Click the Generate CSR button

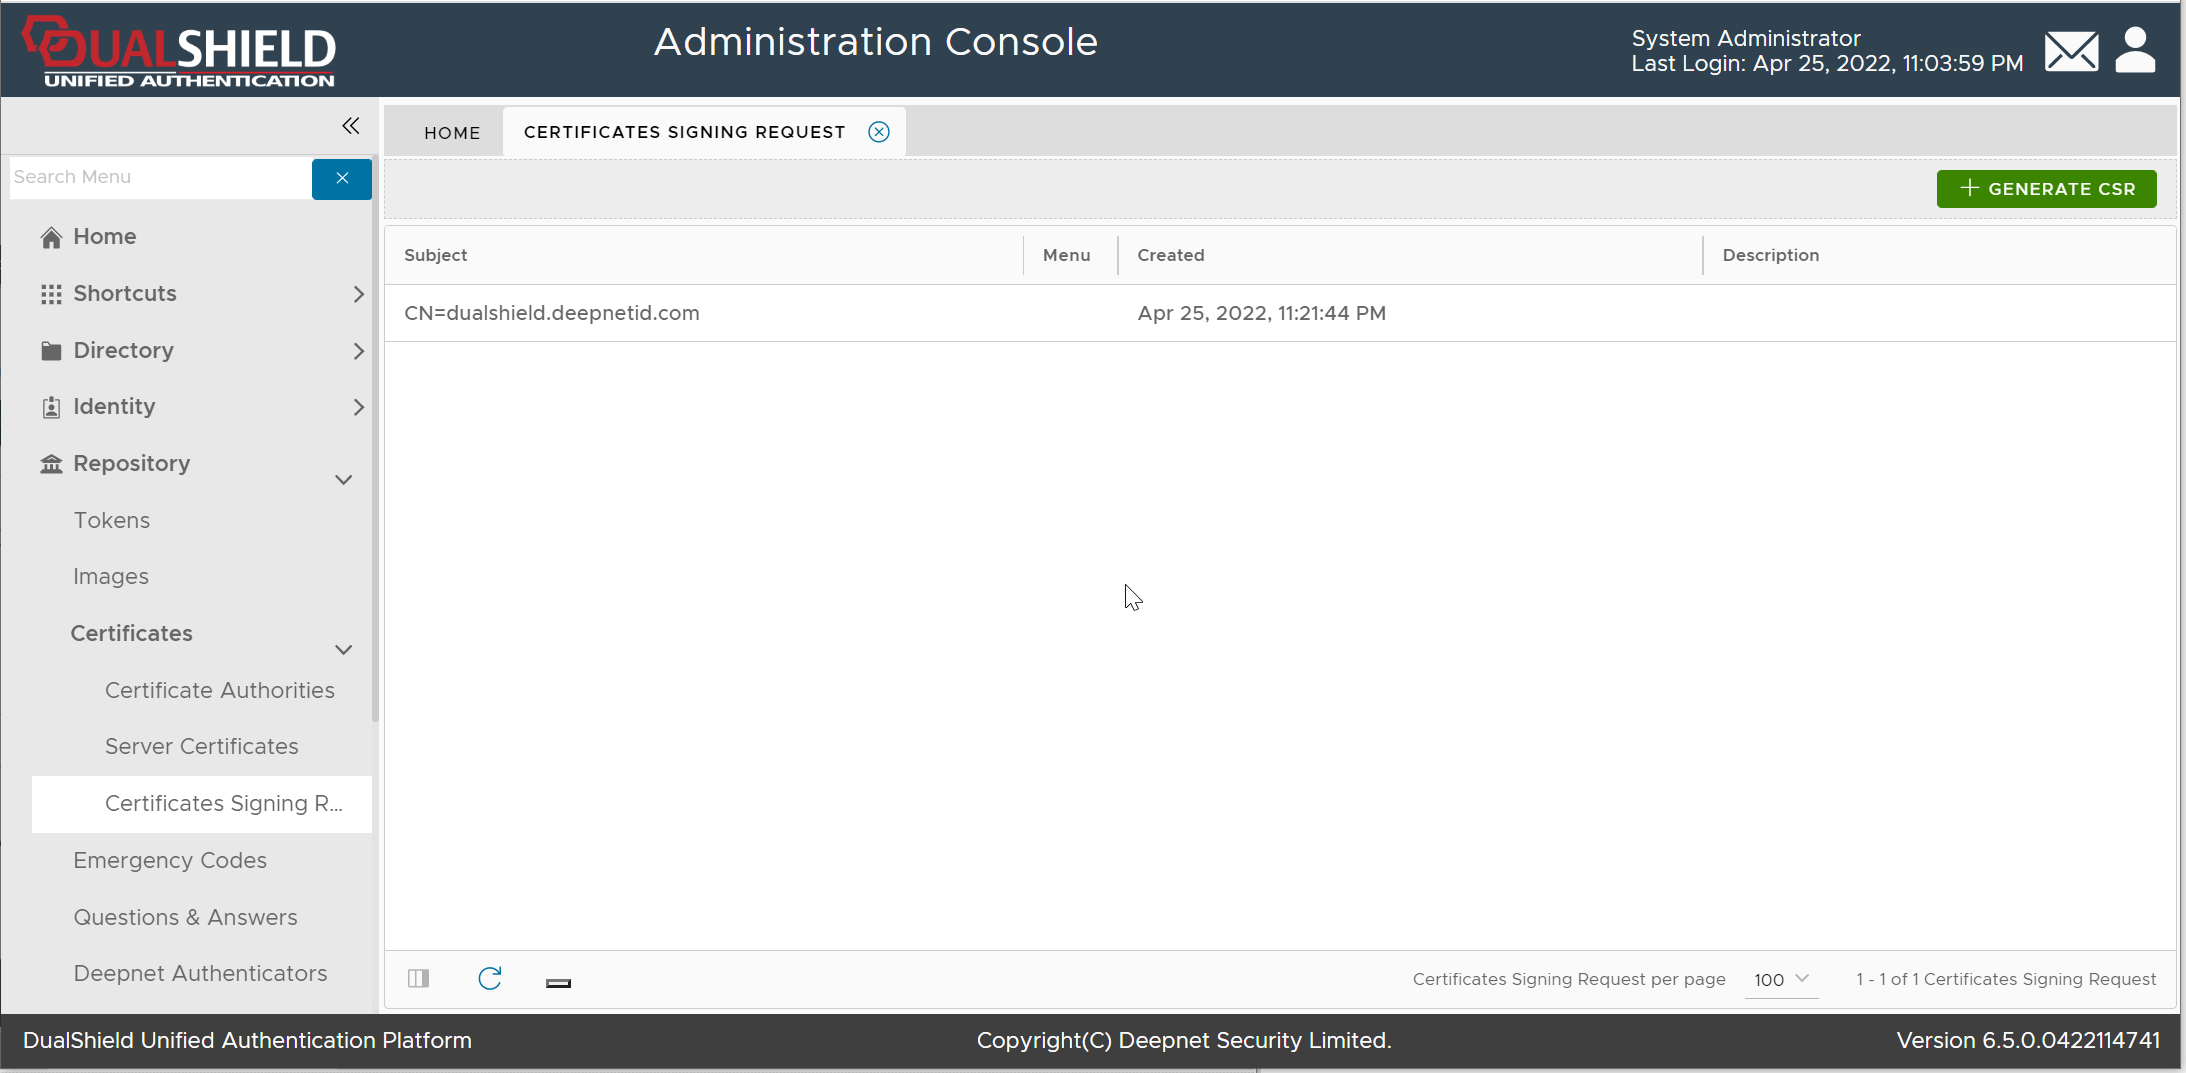[x=2046, y=189]
